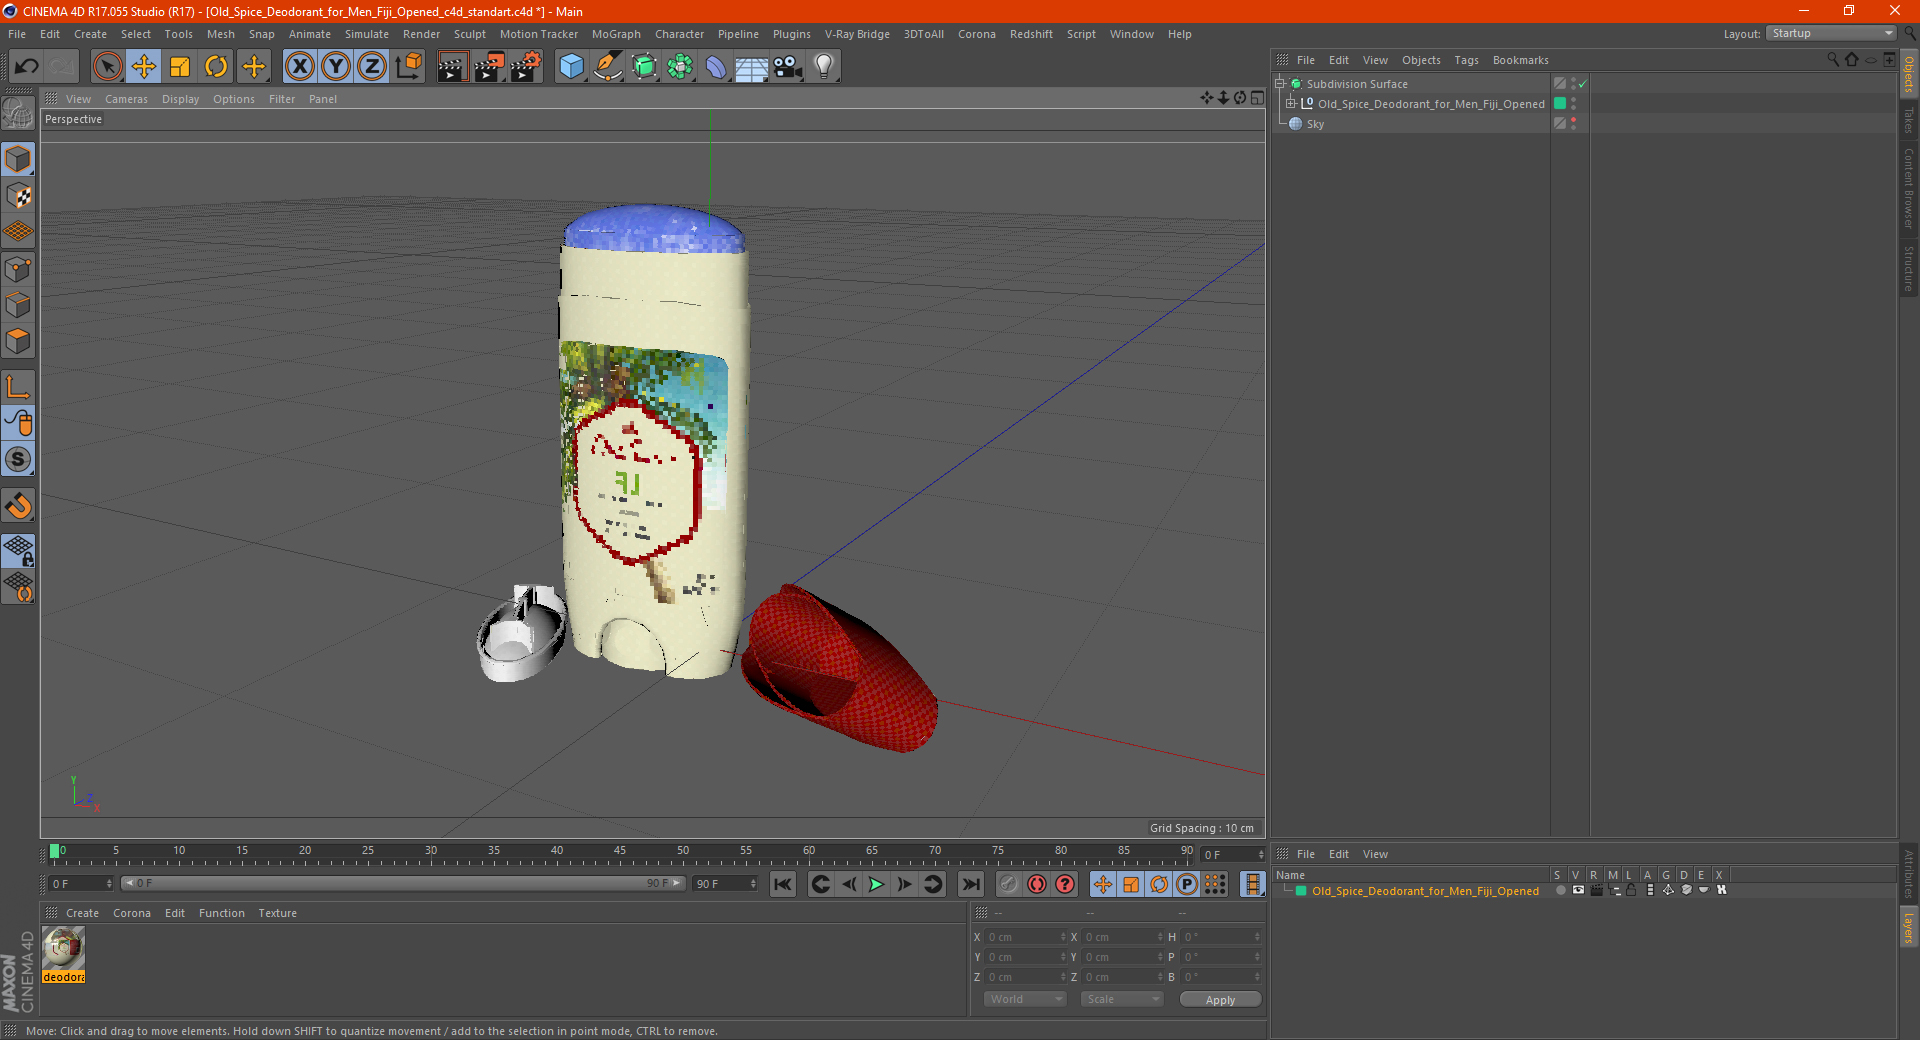The image size is (1920, 1040).
Task: Click Make Editable icon in left sidebar
Action: coord(18,114)
